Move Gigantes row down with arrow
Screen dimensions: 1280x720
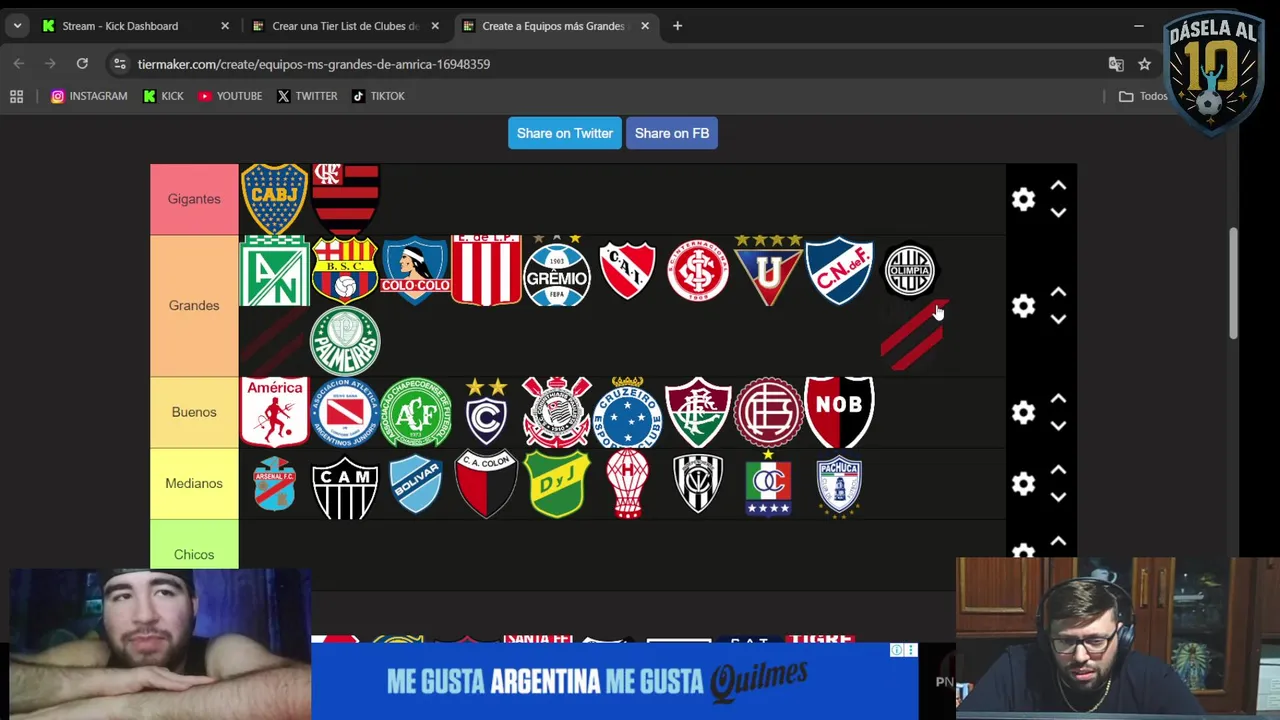[x=1058, y=212]
